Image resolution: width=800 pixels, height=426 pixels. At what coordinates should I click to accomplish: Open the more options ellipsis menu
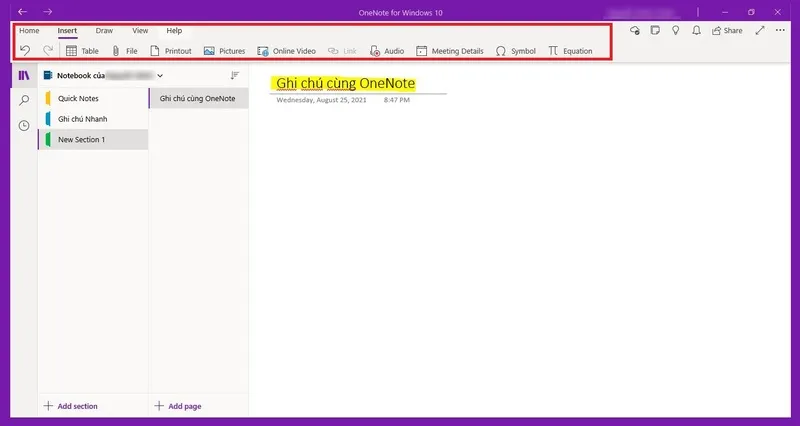click(x=780, y=31)
